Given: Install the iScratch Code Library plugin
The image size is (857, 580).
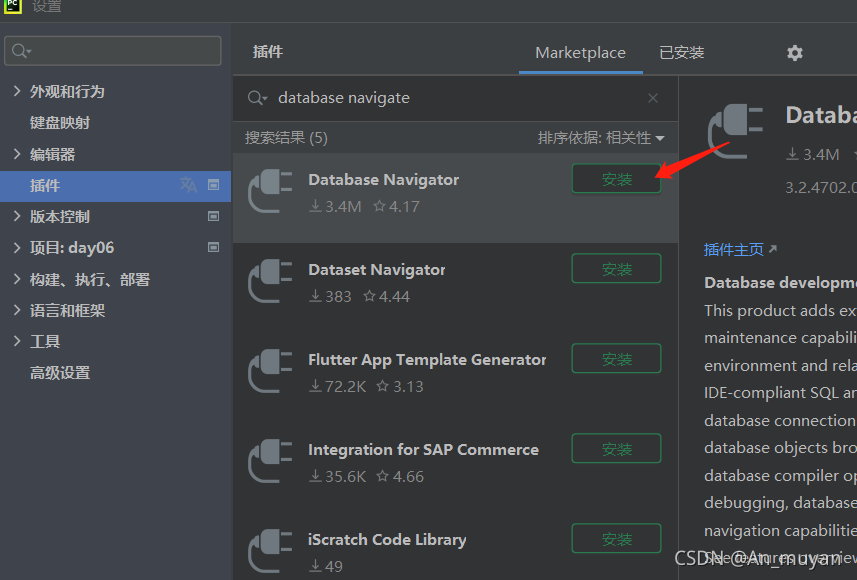Looking at the screenshot, I should coord(617,538).
